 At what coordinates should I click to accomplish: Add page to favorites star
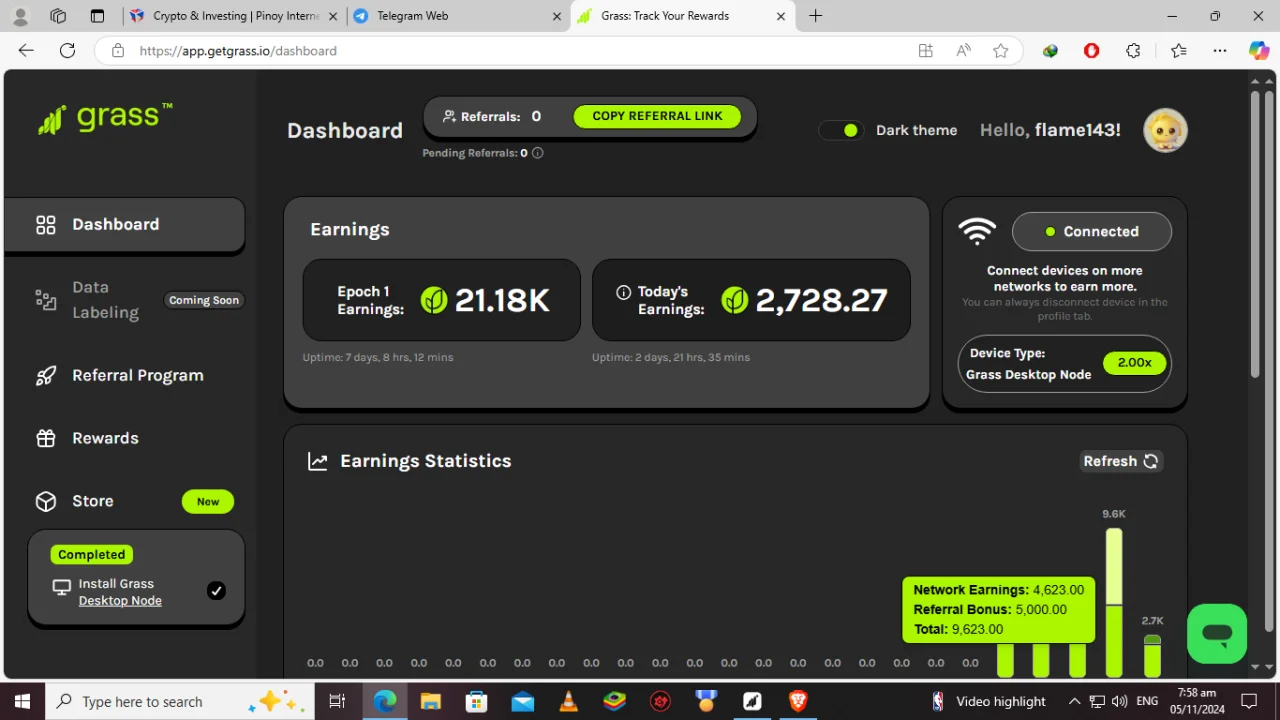tap(1001, 51)
